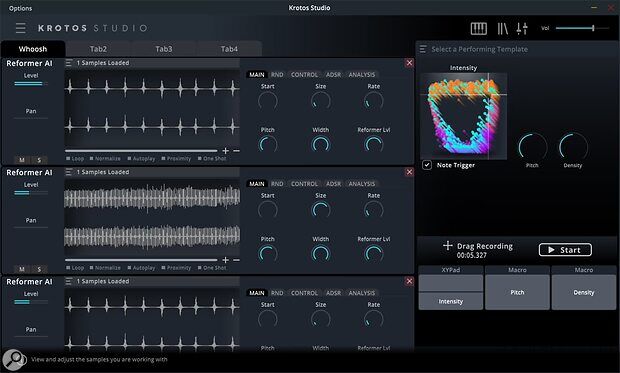Screen dimensions: 620x373
Task: Open the Select a Performing Template menu
Action: pos(423,49)
